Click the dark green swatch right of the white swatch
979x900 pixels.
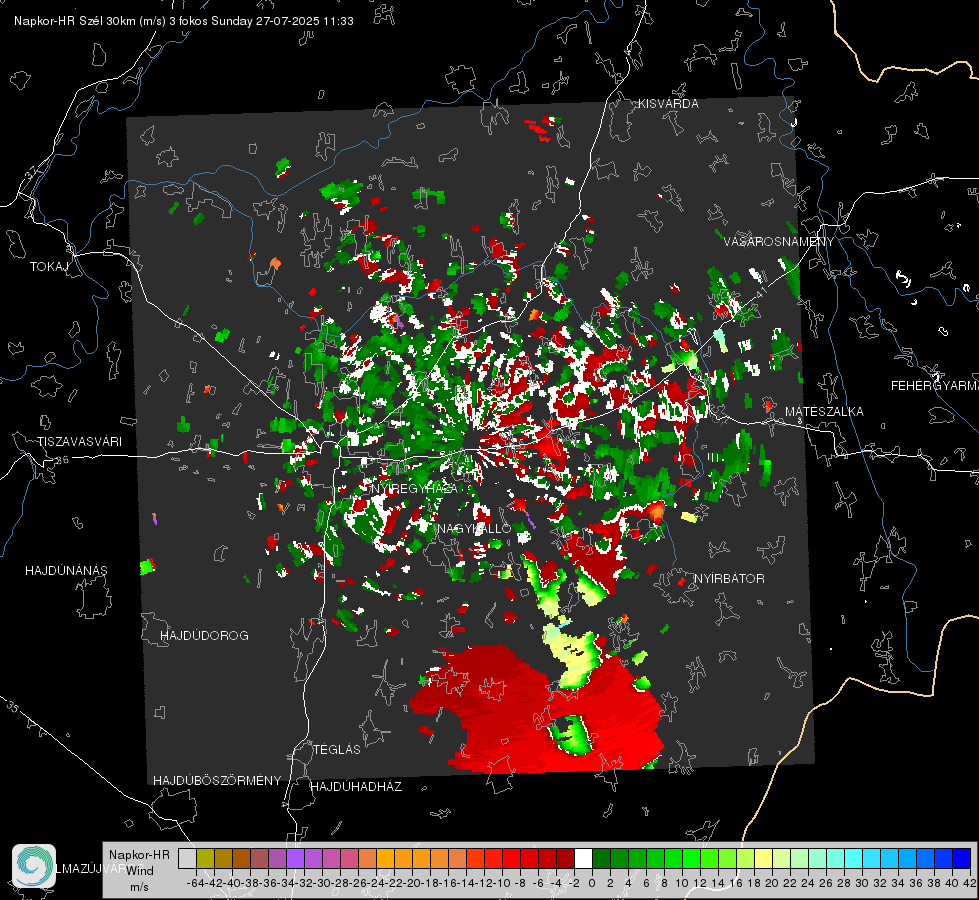pos(601,858)
